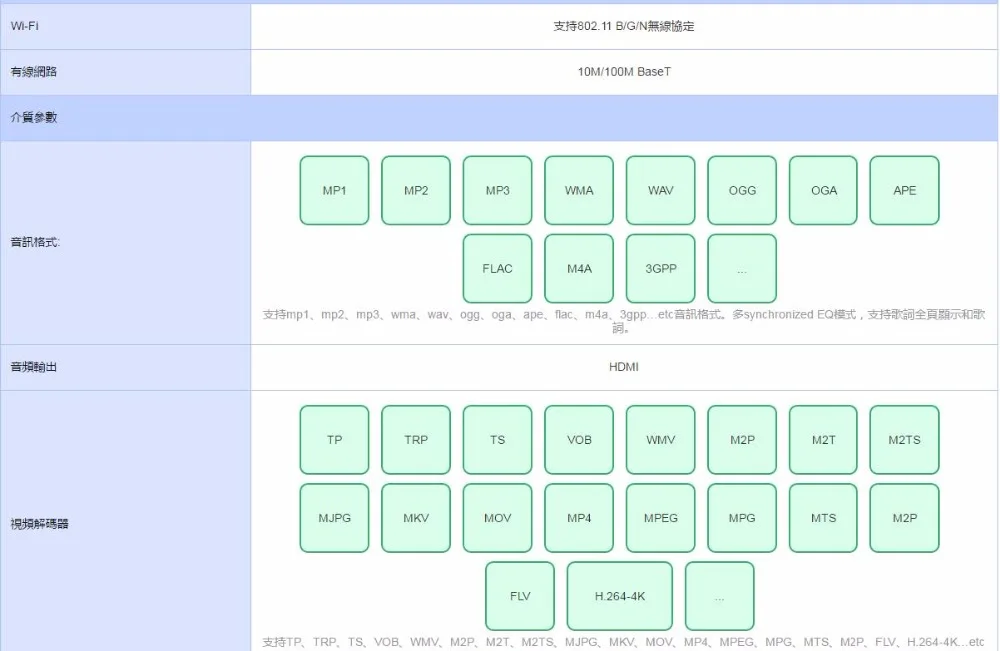Click the WMA format tile

coord(579,190)
